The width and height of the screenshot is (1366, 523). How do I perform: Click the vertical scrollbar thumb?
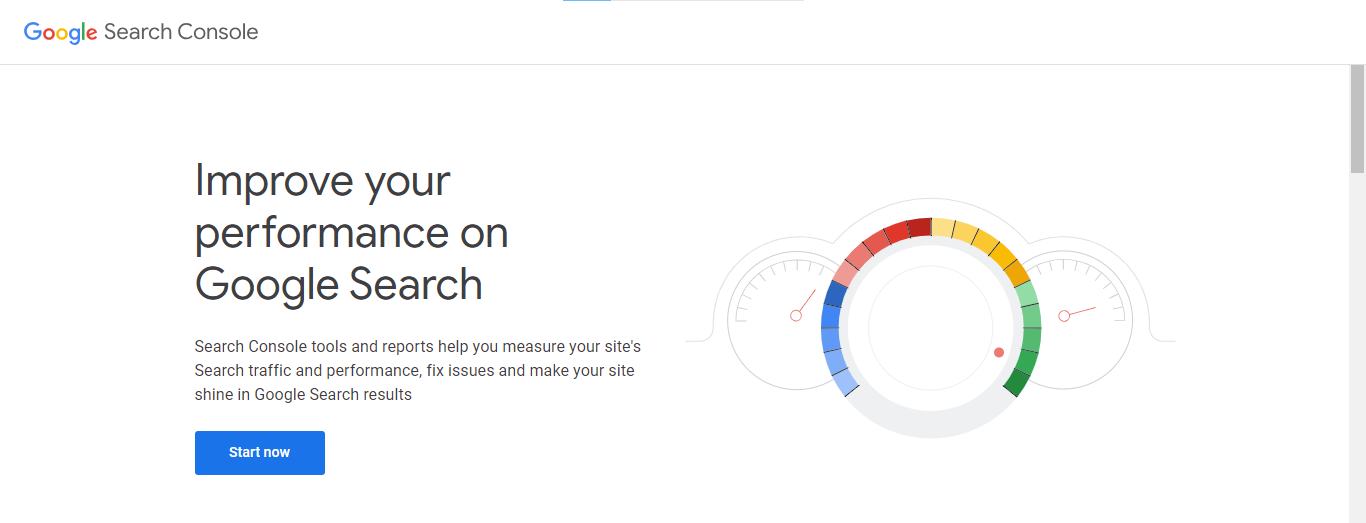[x=1357, y=120]
